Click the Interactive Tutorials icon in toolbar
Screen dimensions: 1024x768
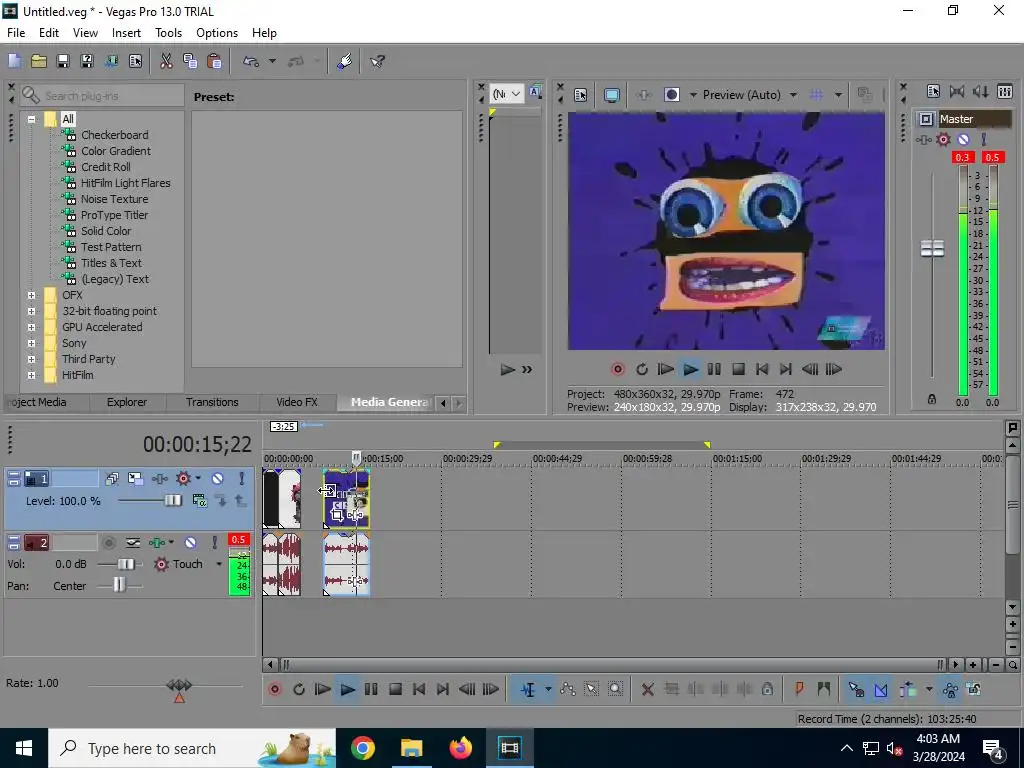(x=344, y=61)
